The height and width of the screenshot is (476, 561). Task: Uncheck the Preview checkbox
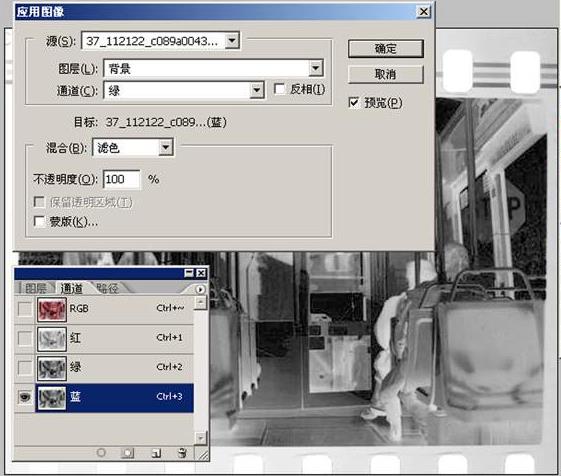353,103
